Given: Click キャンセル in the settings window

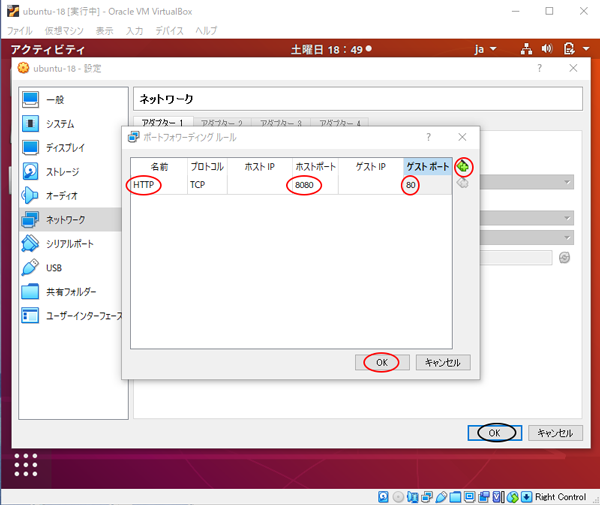Looking at the screenshot, I should [x=555, y=433].
